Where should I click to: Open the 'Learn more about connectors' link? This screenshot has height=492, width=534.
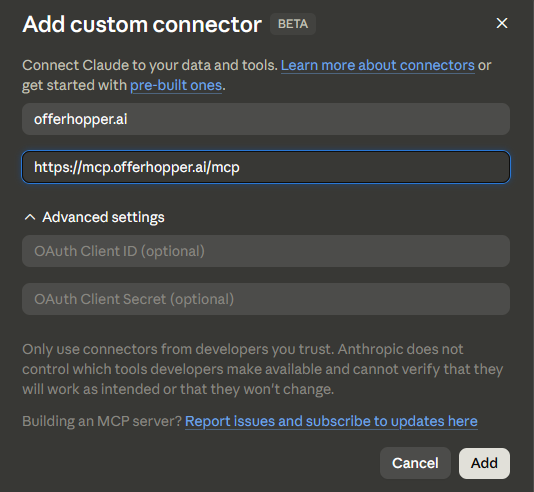[377, 65]
